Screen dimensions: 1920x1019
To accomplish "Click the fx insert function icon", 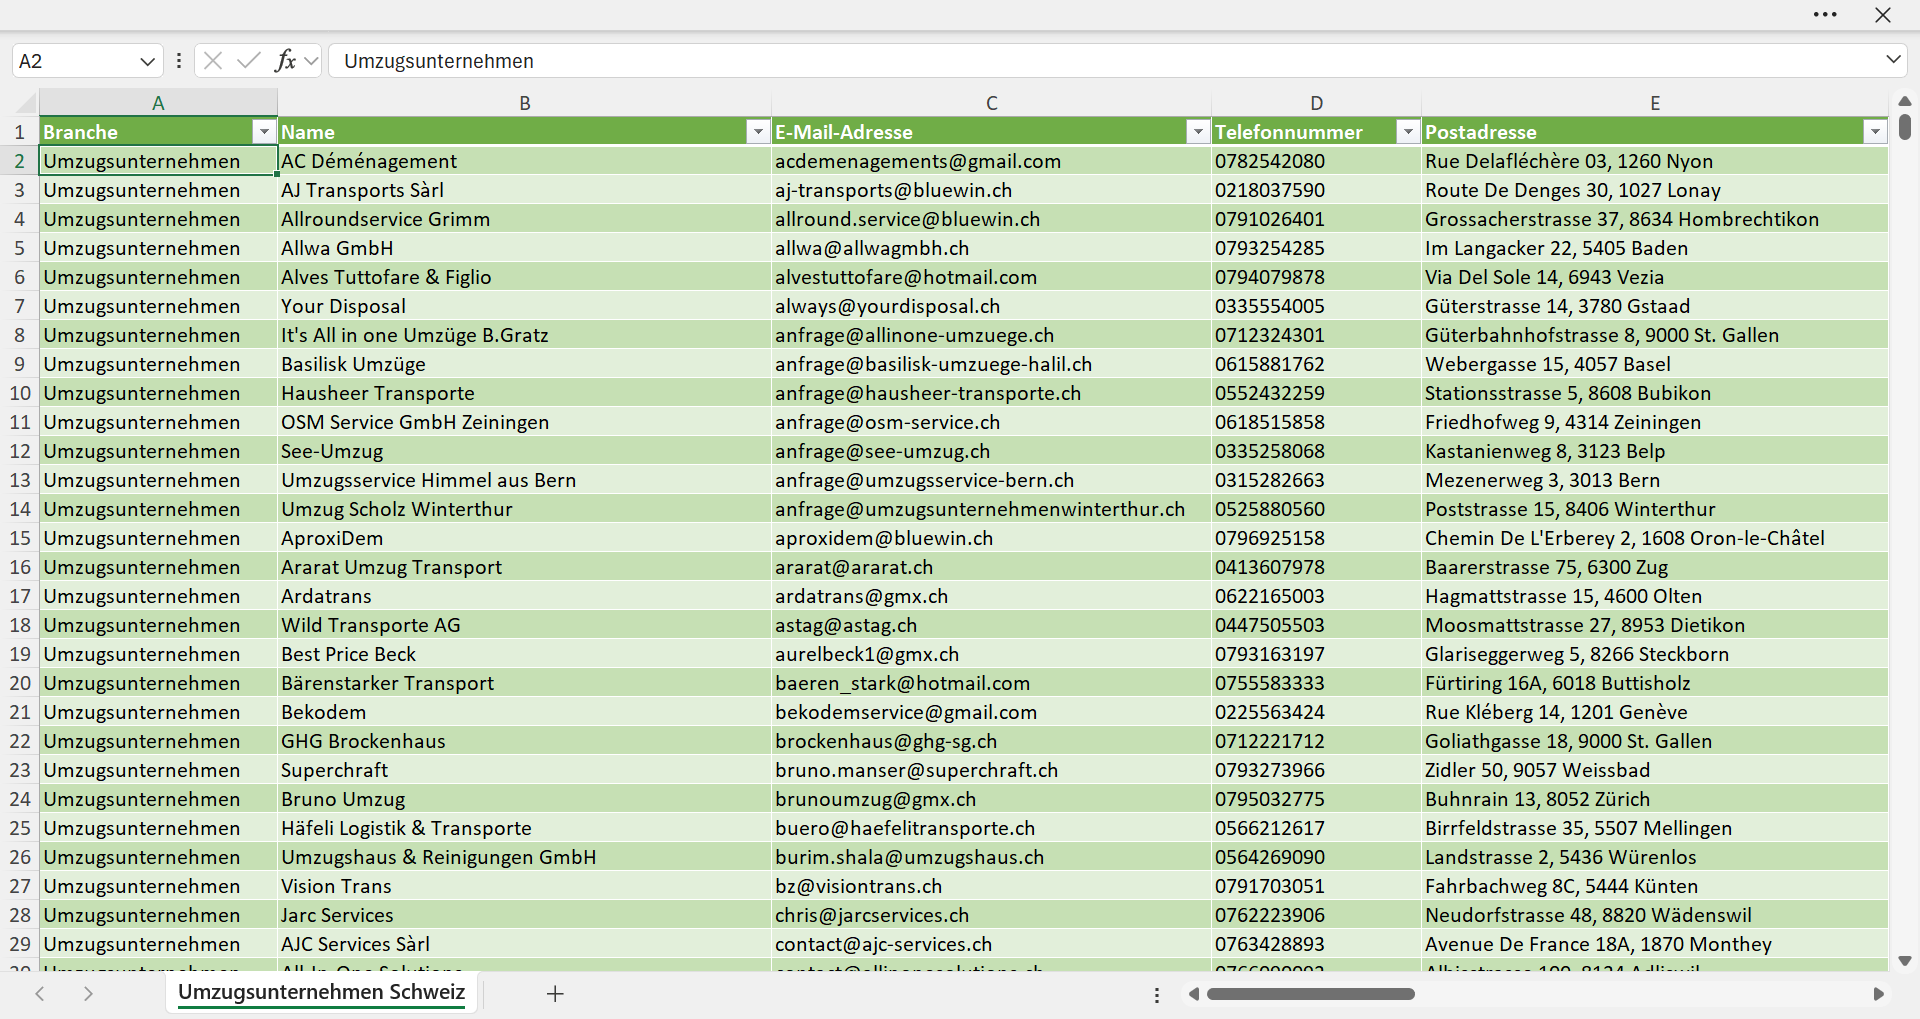I will pyautogui.click(x=285, y=61).
